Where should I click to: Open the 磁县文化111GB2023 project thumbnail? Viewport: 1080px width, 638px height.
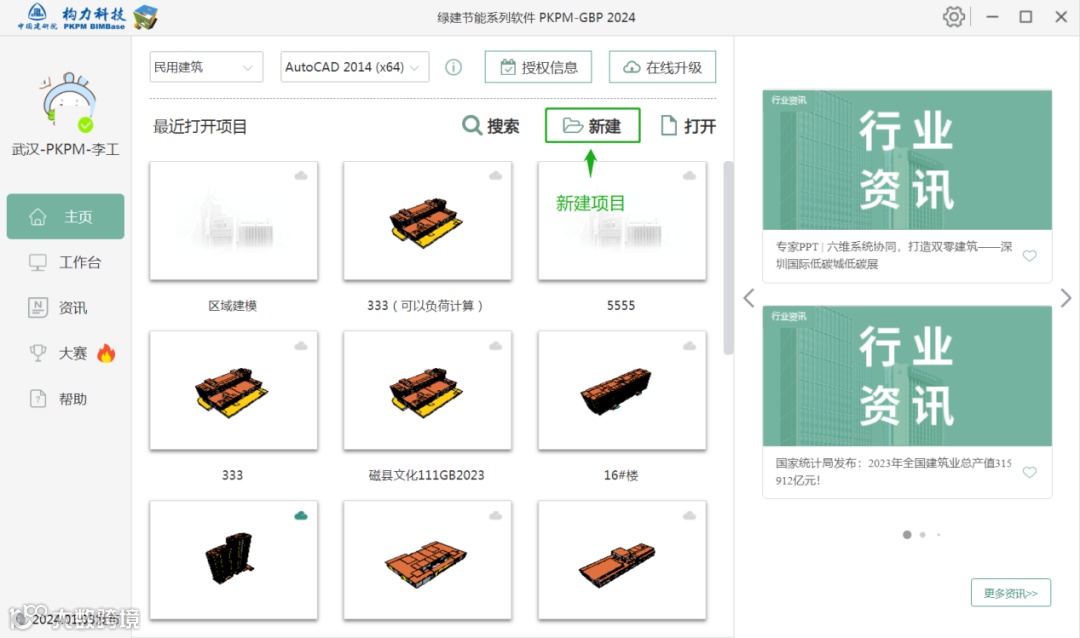[428, 391]
